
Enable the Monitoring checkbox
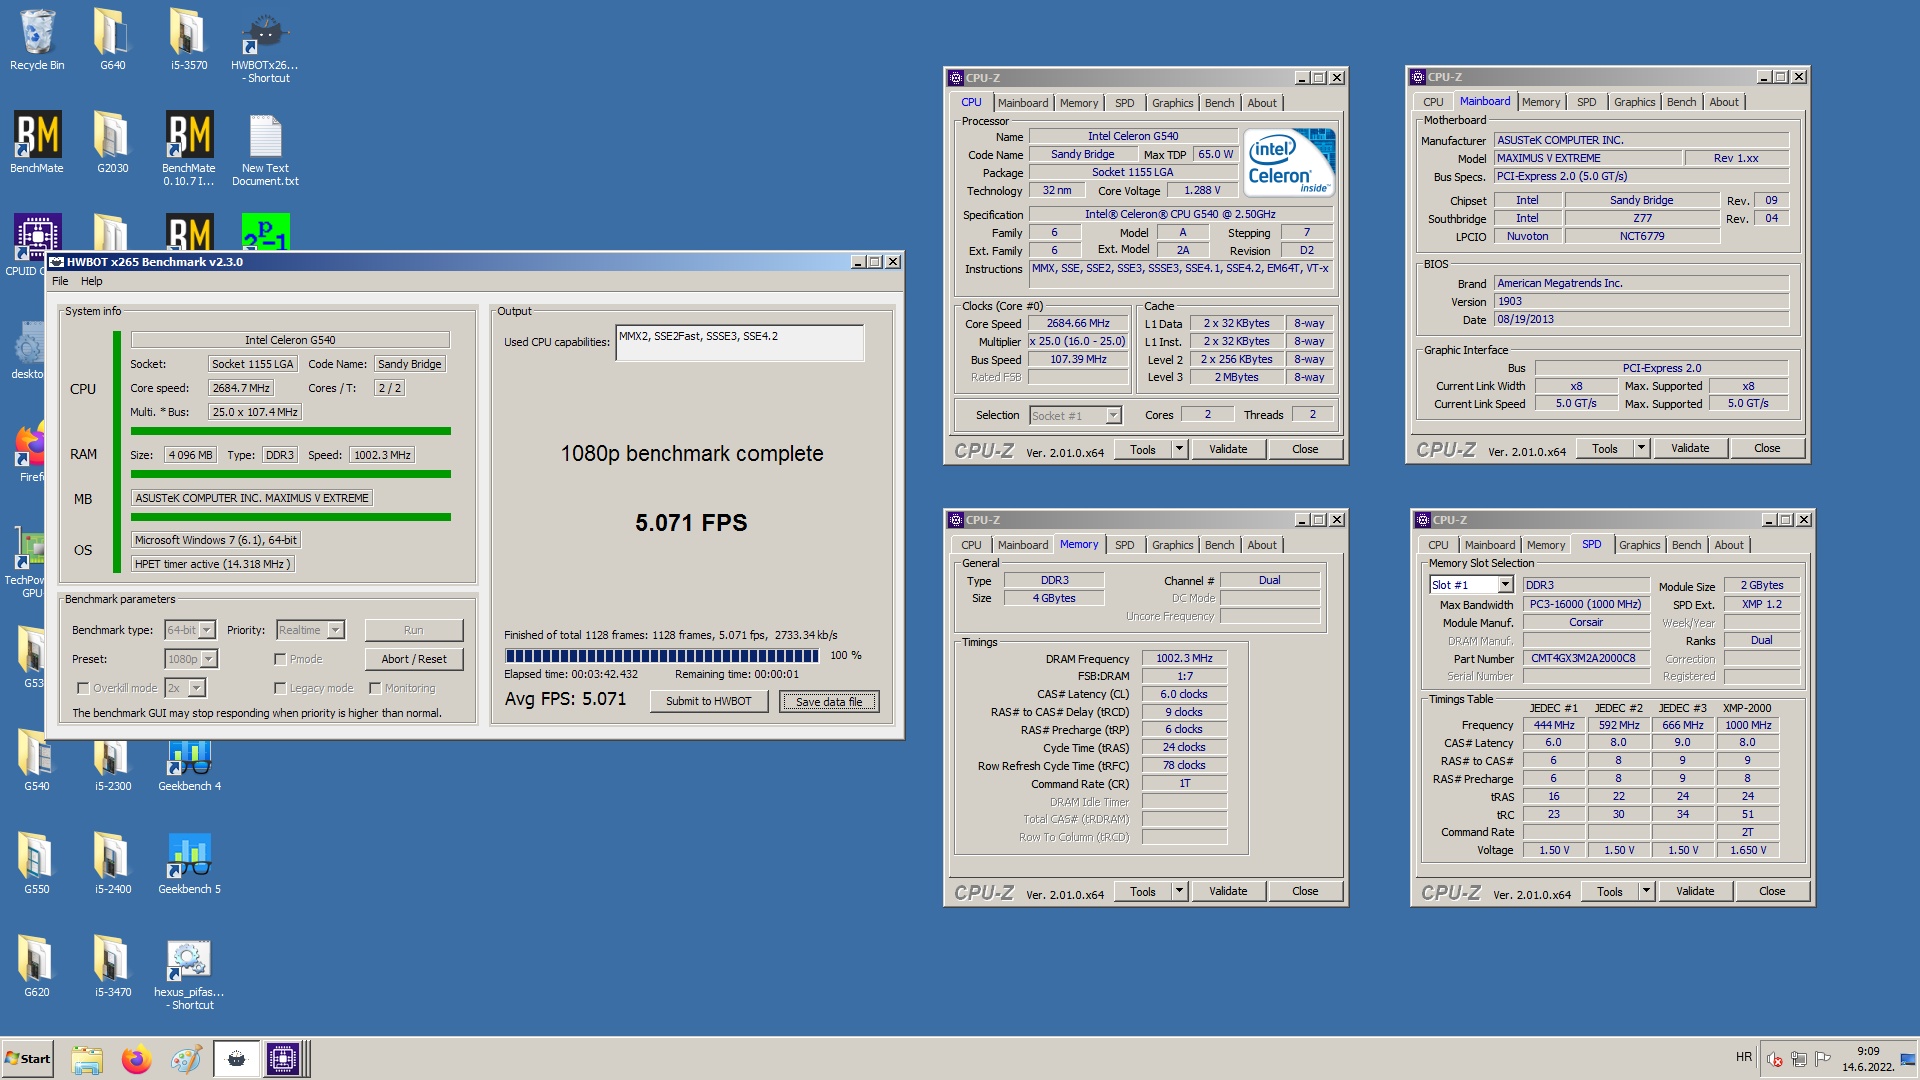(x=375, y=688)
